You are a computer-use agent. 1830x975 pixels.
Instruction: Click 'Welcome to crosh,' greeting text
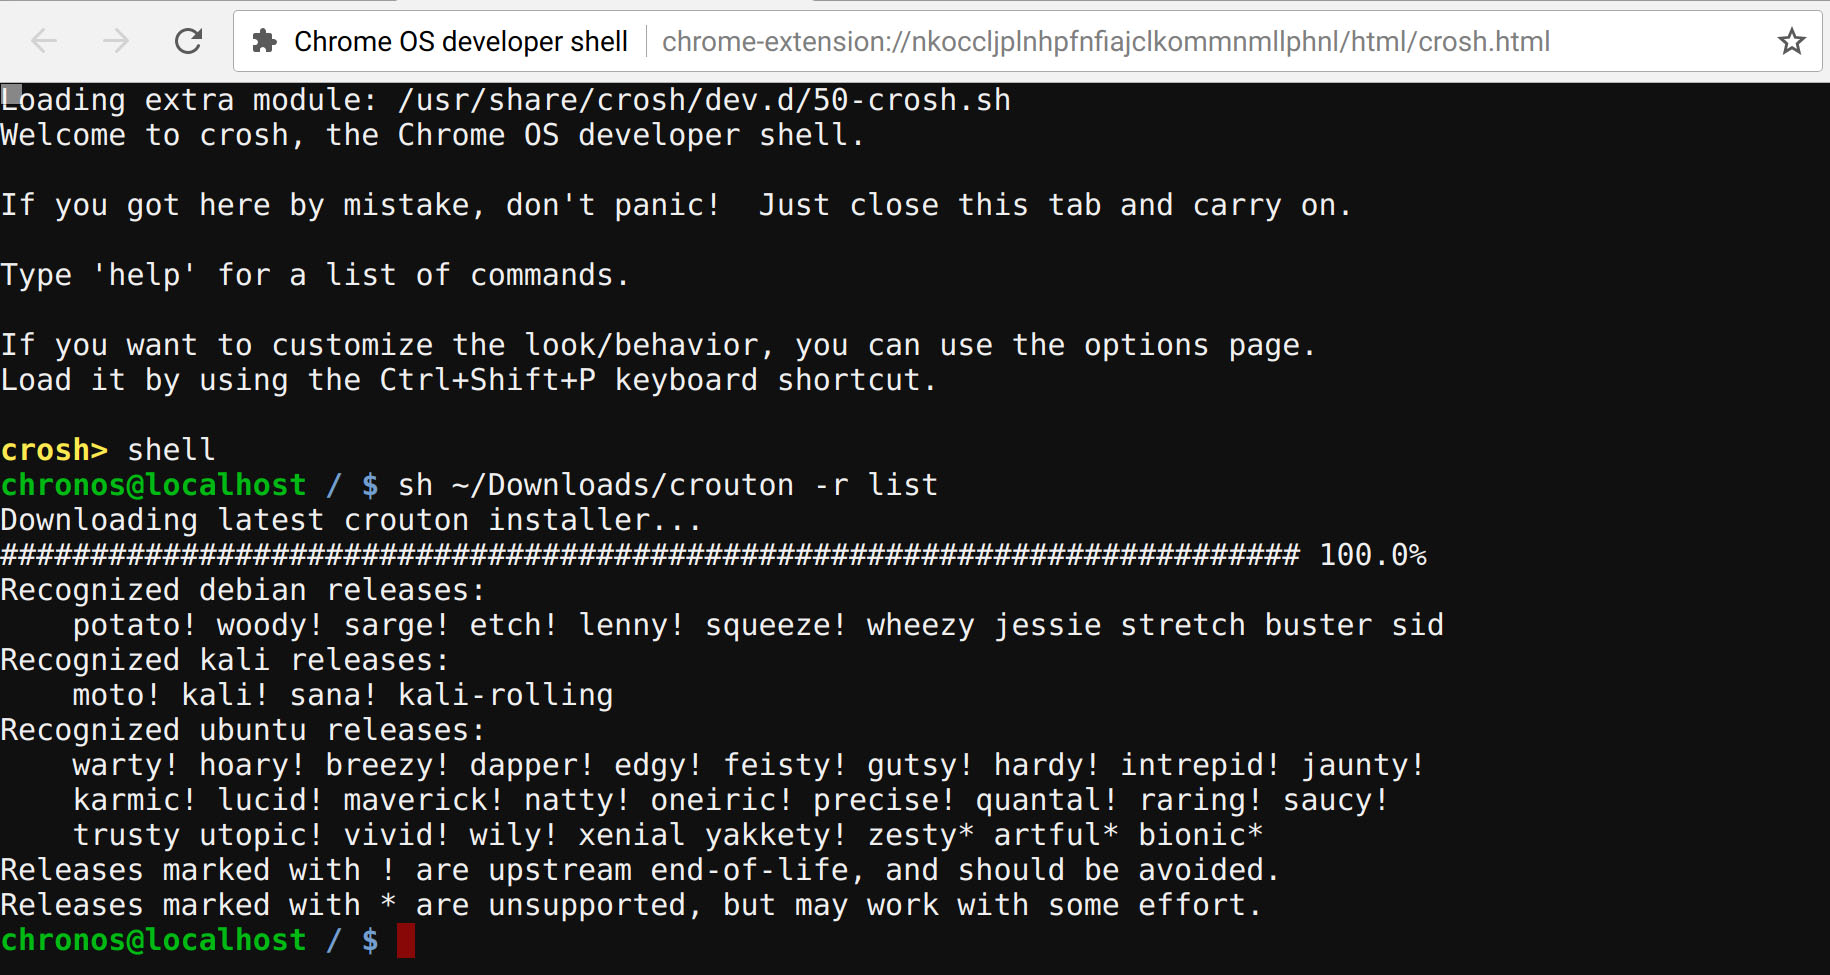153,135
